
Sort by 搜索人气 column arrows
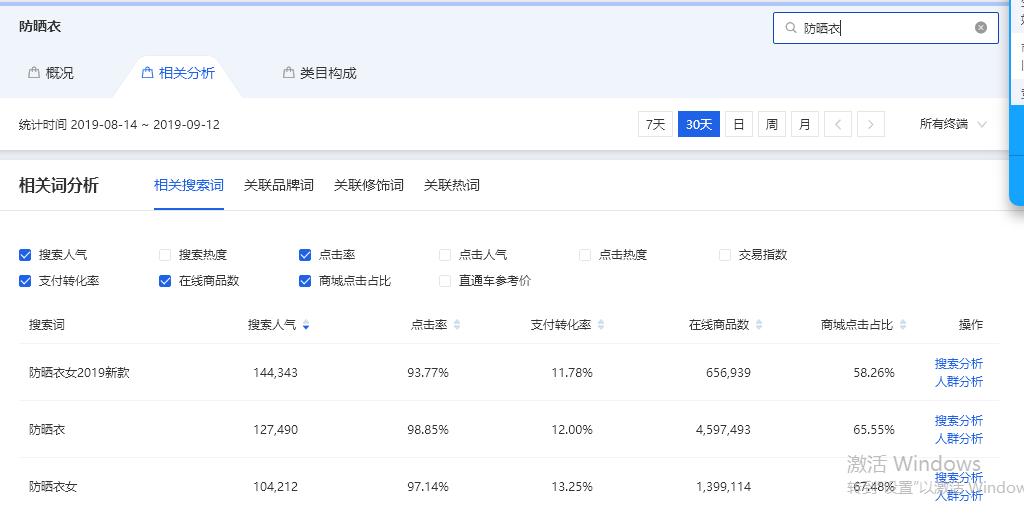(306, 324)
